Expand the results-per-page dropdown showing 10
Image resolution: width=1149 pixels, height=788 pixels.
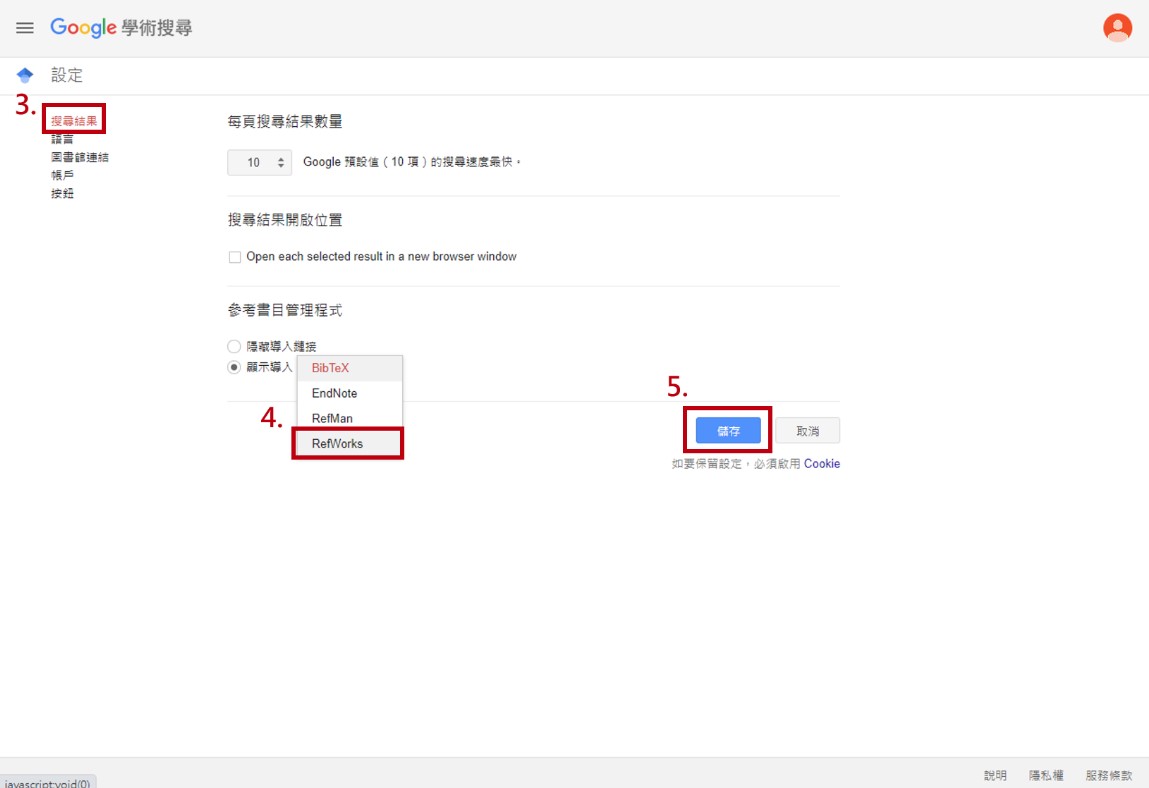point(259,162)
